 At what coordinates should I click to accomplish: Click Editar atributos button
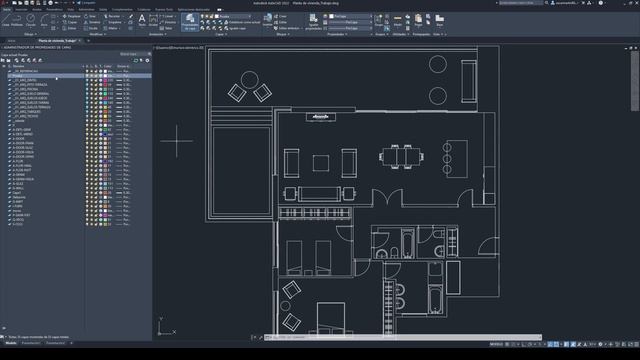(287, 29)
